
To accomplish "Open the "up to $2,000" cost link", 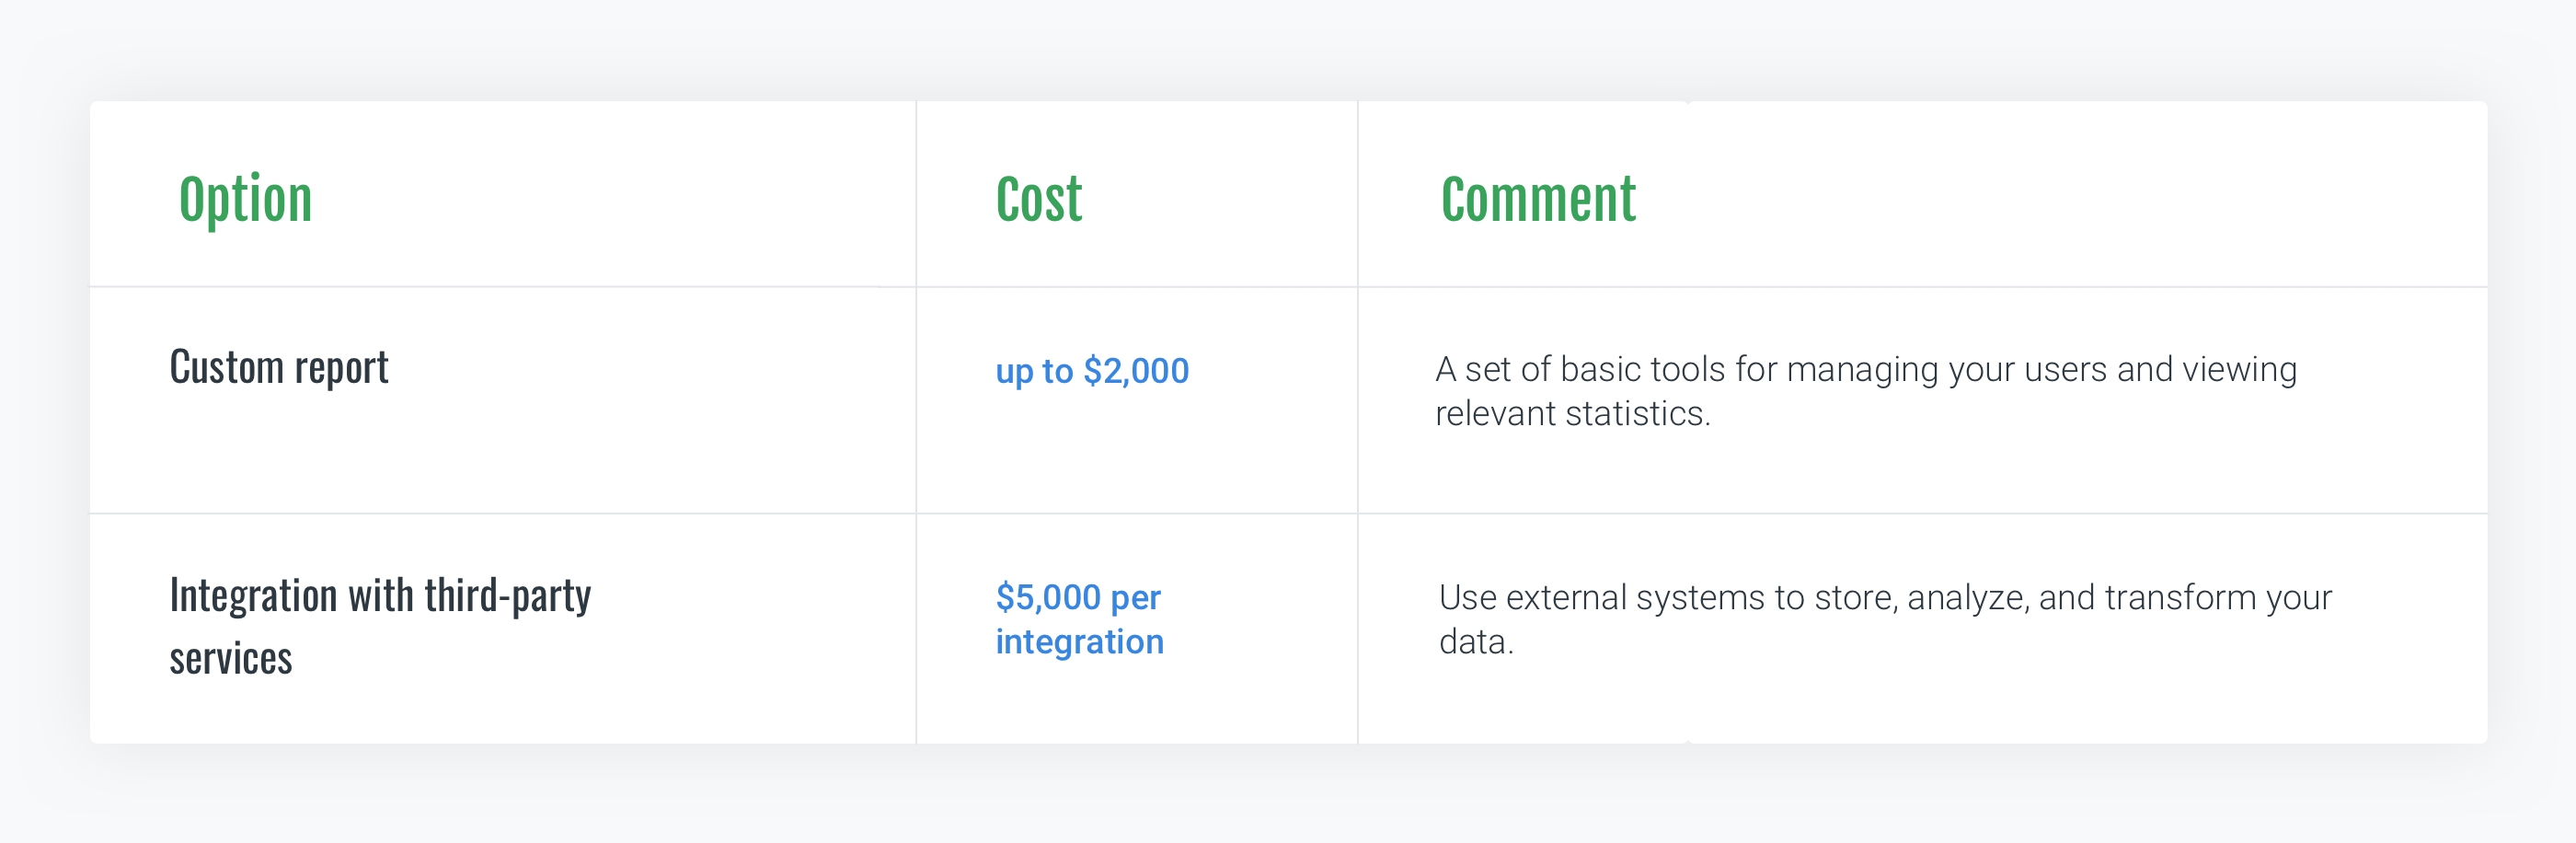I will pos(1092,371).
